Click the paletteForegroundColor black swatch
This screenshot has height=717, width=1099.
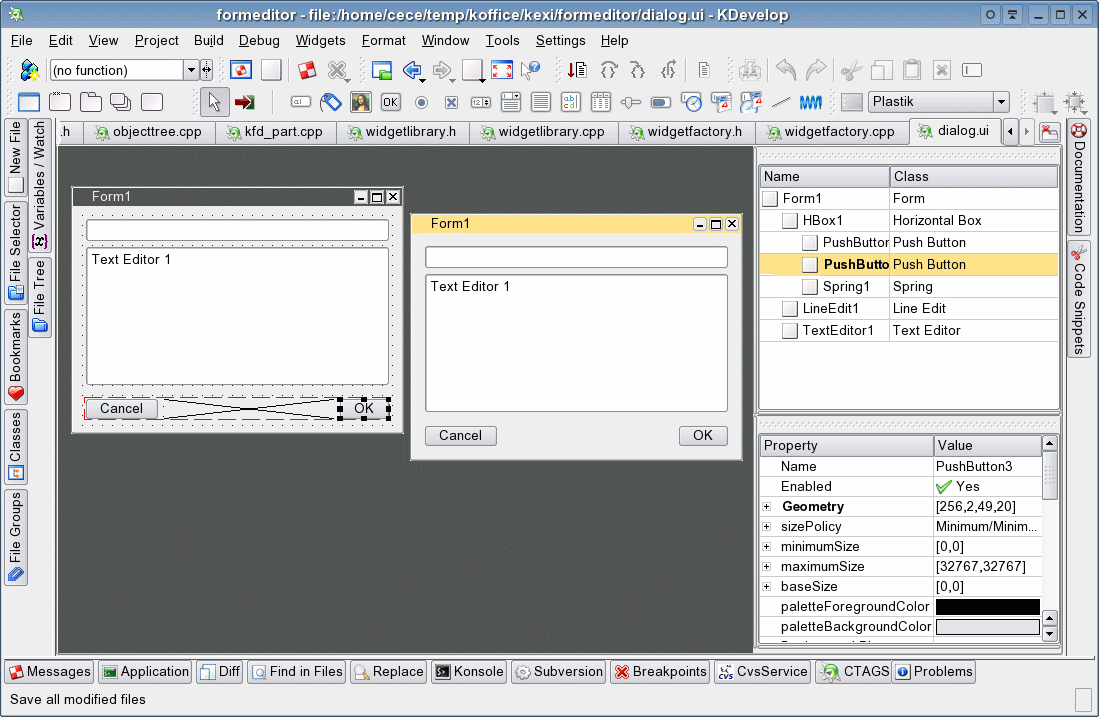click(987, 607)
